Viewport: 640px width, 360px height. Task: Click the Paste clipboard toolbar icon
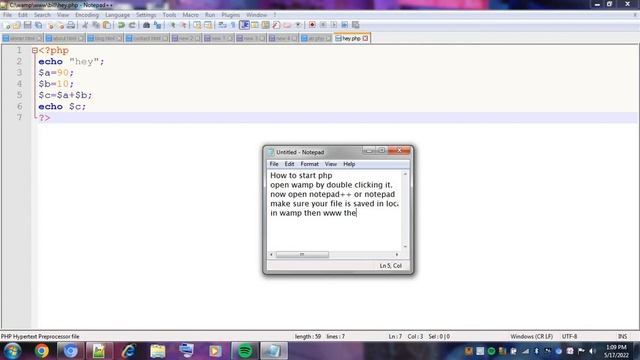coord(107,25)
